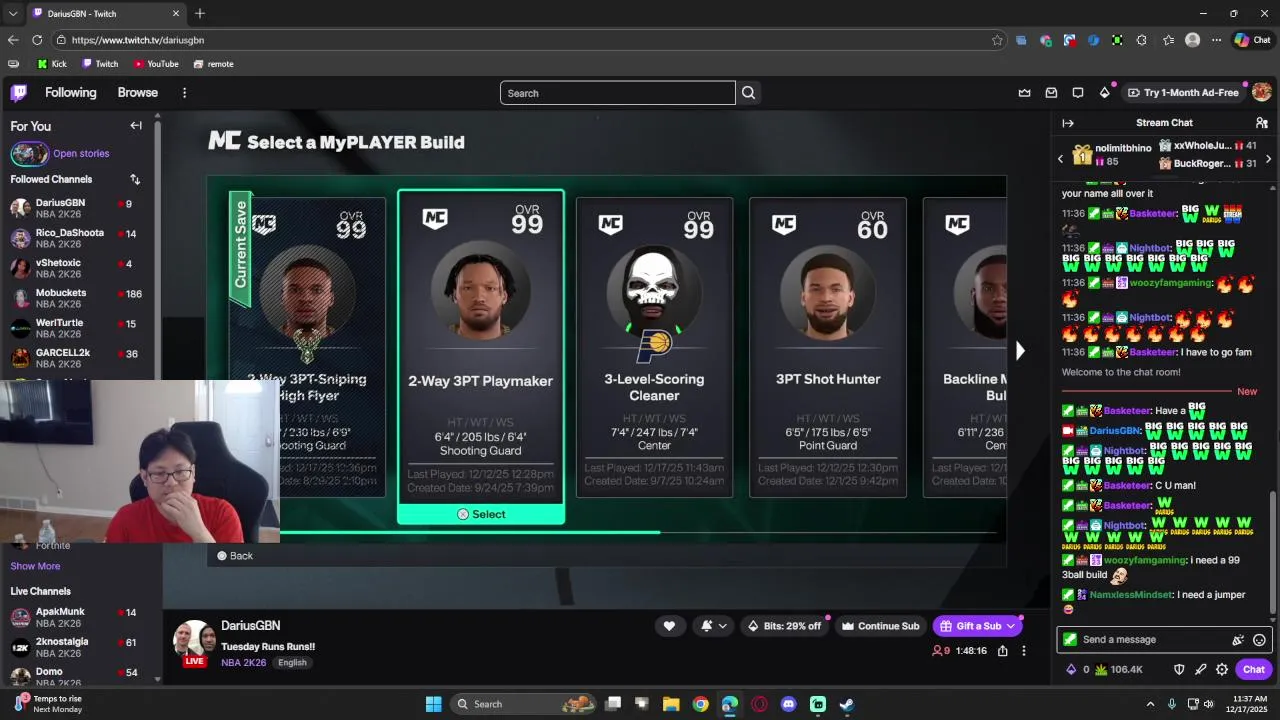Open the Prime loot crown icon
Viewport: 1280px width, 720px height.
1024,93
